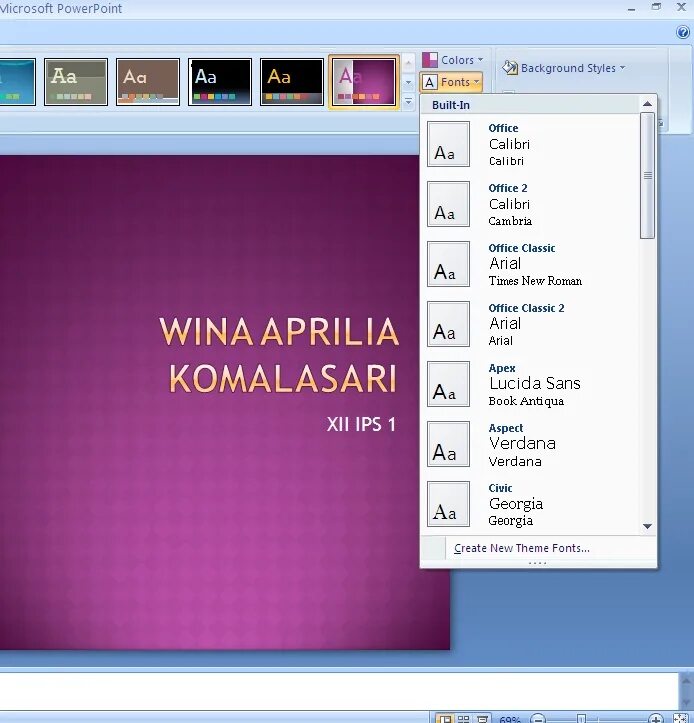Start Slide Show view

pos(482,719)
